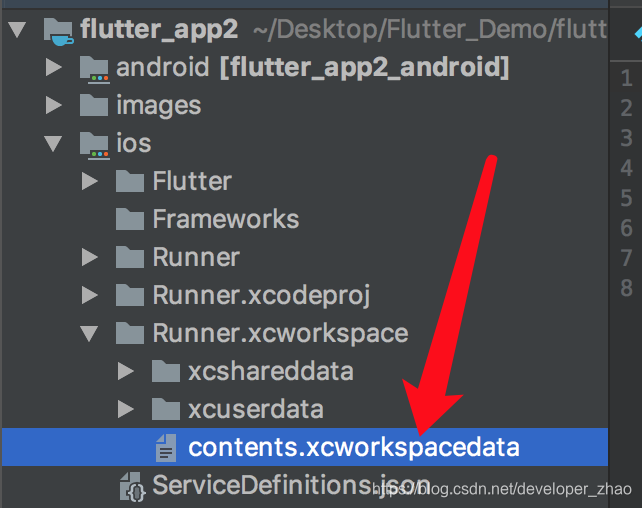
Task: Expand the android module folder
Action: [x=54, y=67]
